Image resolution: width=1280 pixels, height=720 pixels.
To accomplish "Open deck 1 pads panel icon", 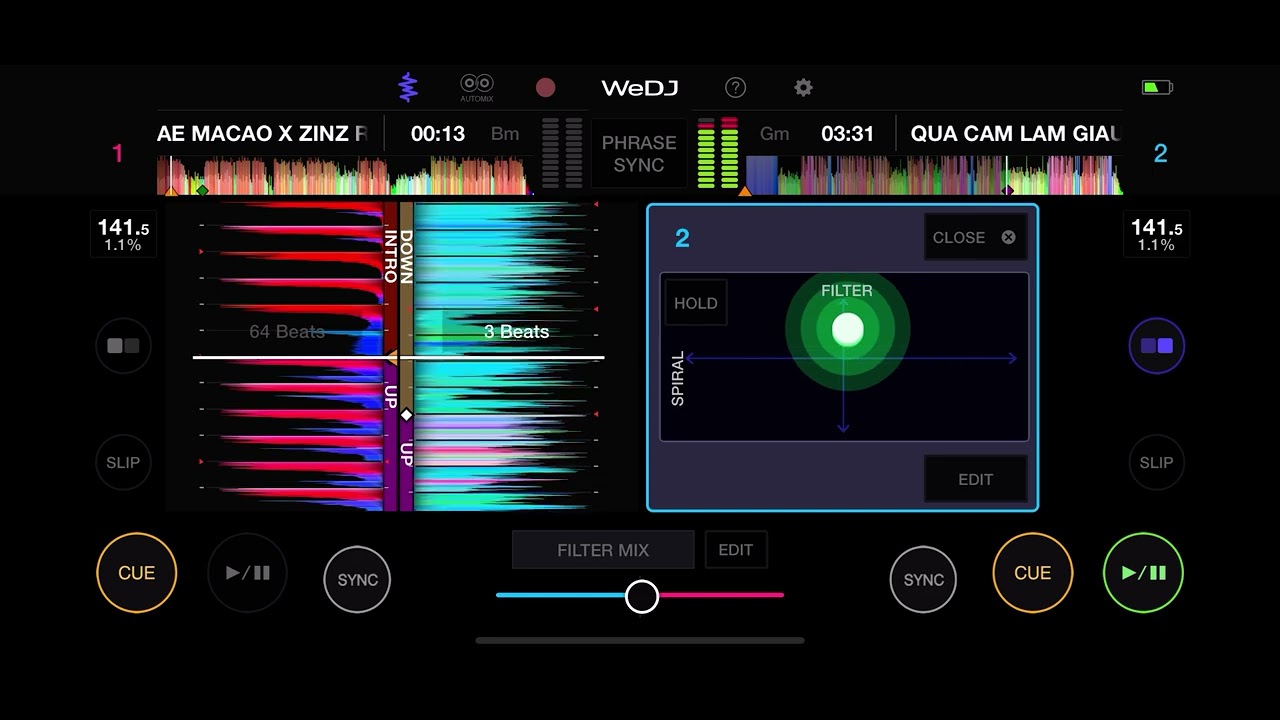I will [123, 346].
